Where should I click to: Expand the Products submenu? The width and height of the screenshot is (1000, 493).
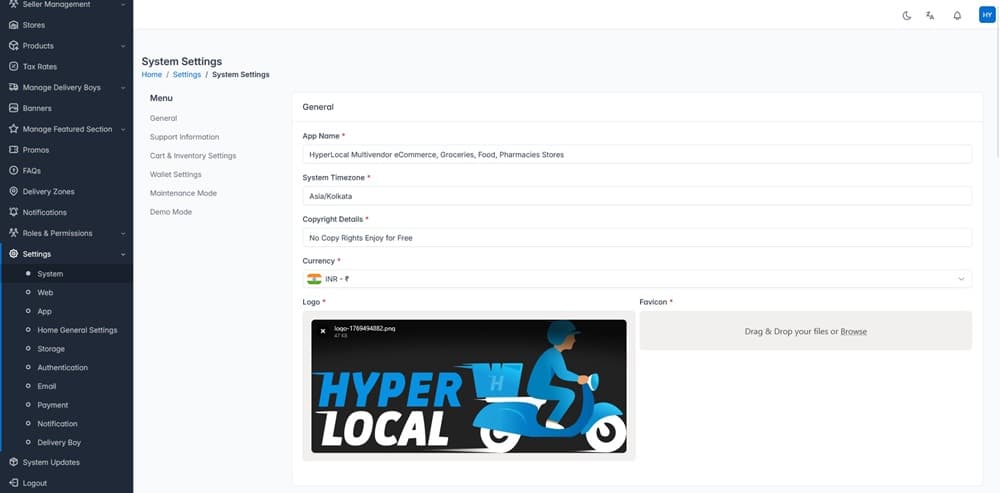point(123,46)
